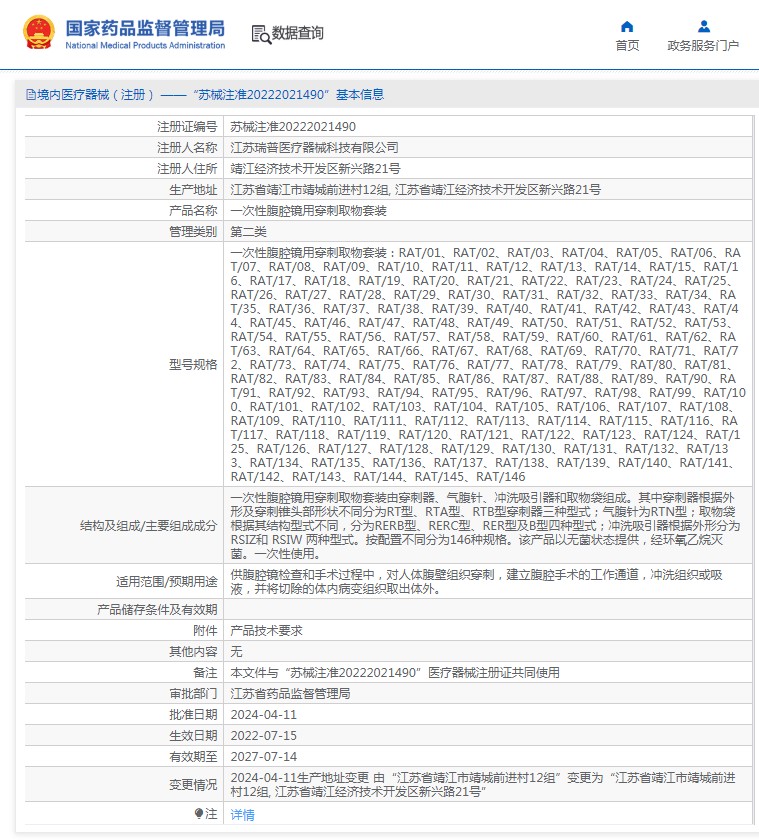Click the page heading 境内医疗器械（注册）基本信息
The image size is (759, 840).
210,95
